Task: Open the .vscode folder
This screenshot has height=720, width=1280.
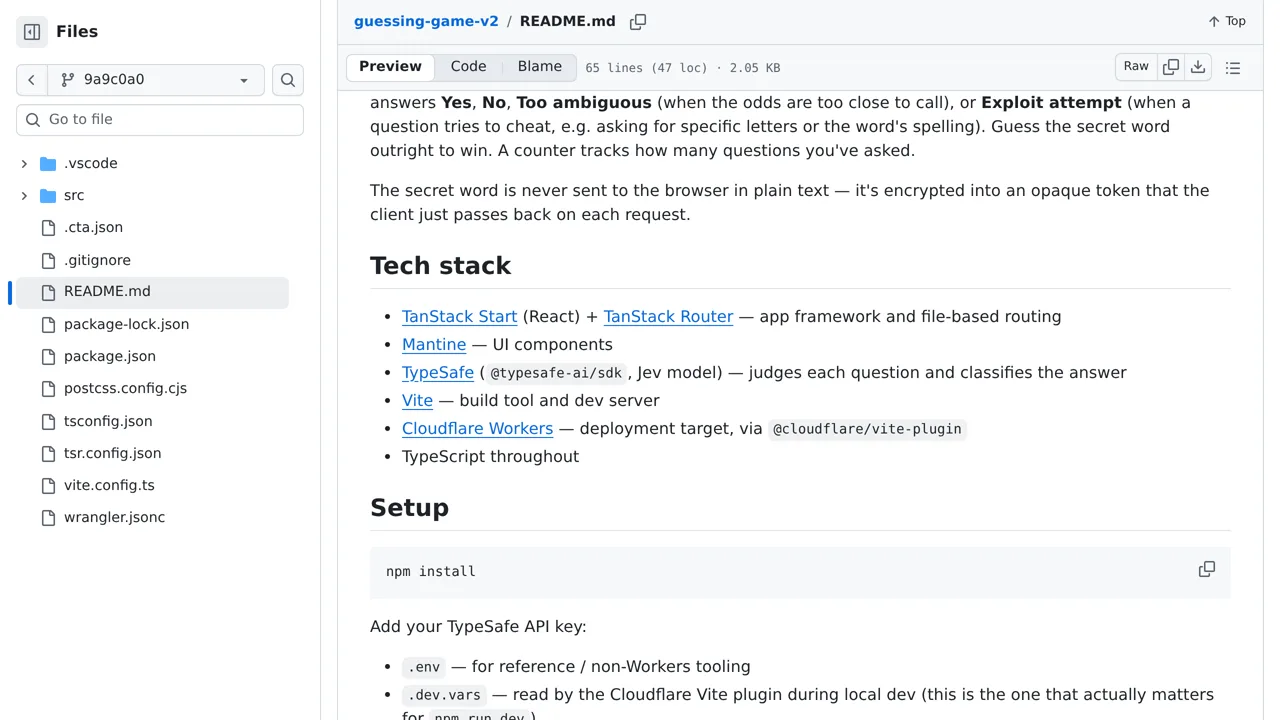Action: tap(90, 163)
